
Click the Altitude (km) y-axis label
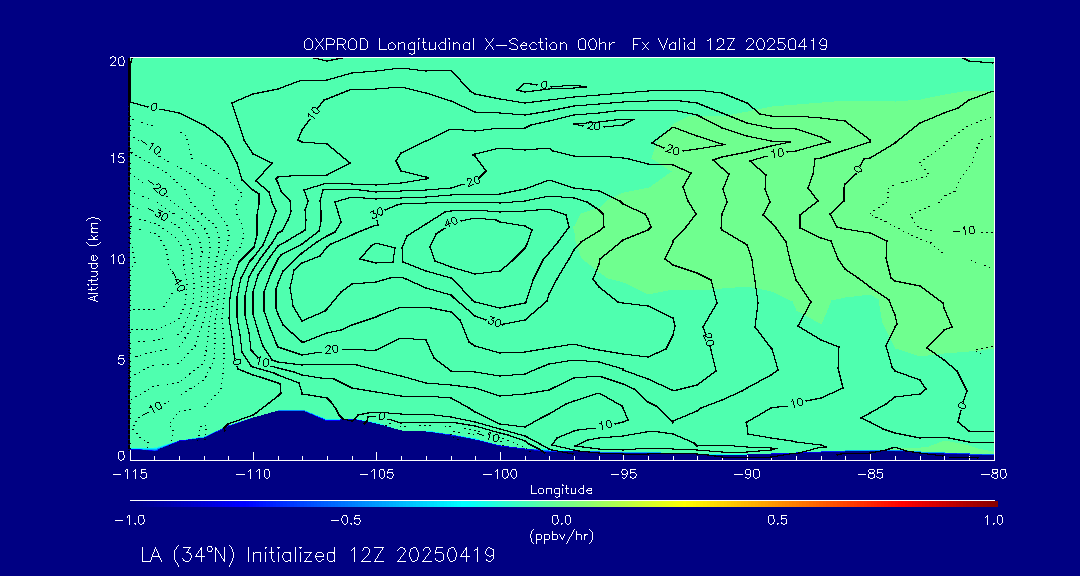point(93,258)
